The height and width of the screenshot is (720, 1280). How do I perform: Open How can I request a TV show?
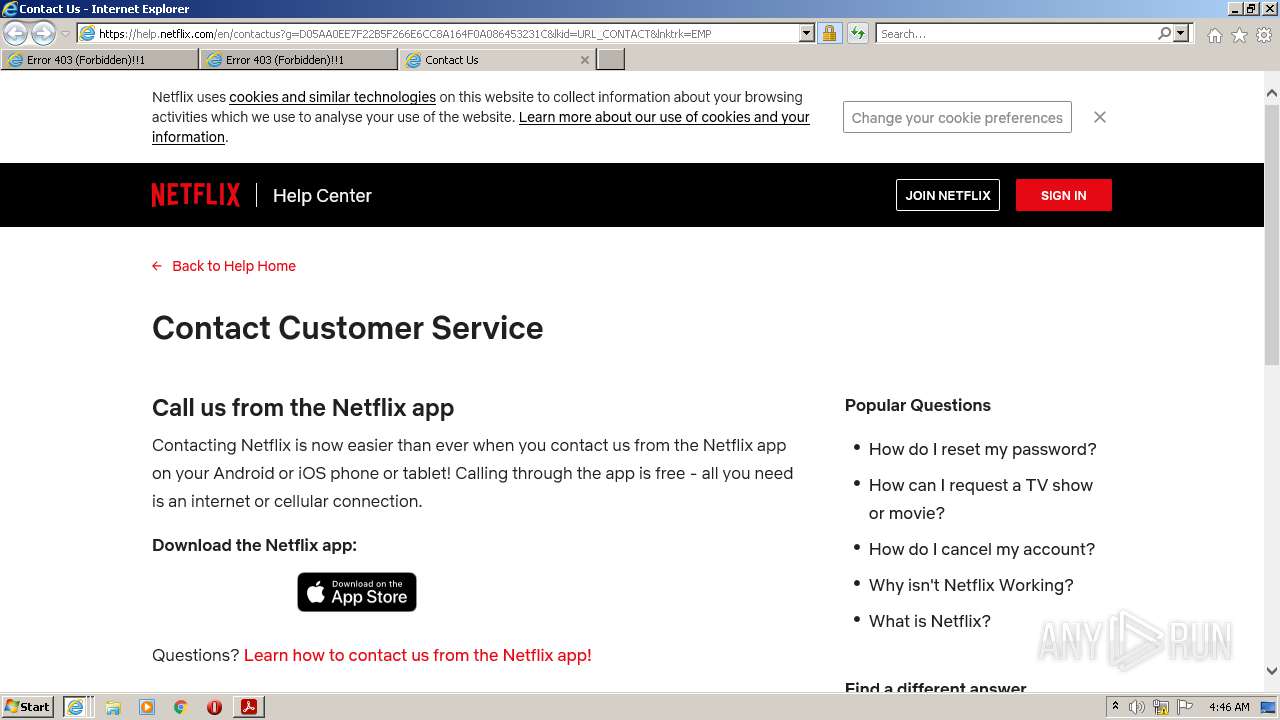click(x=981, y=499)
